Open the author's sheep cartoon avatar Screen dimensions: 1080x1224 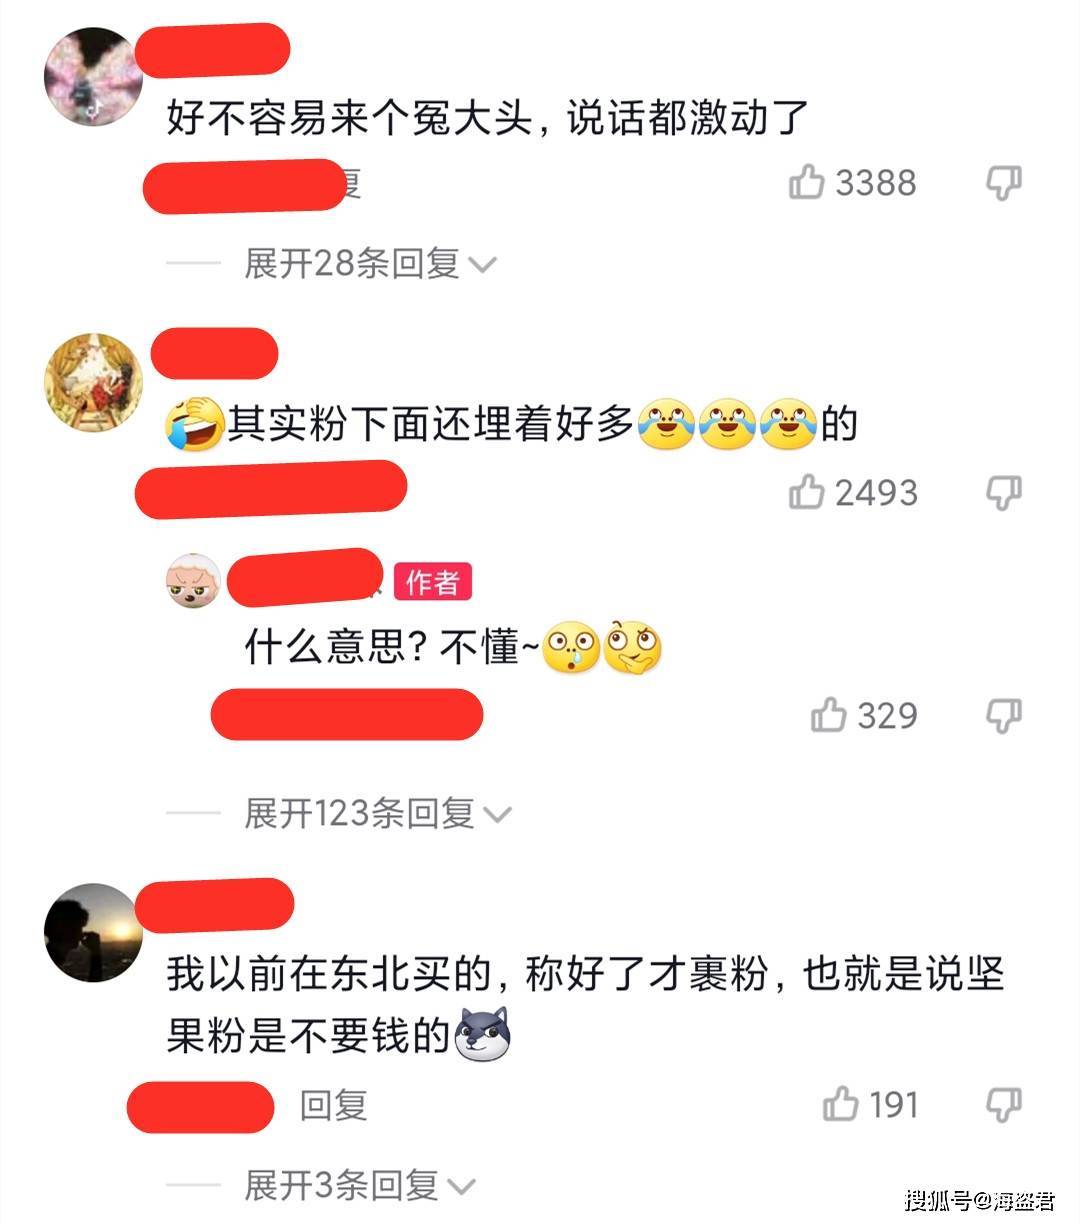pos(193,579)
